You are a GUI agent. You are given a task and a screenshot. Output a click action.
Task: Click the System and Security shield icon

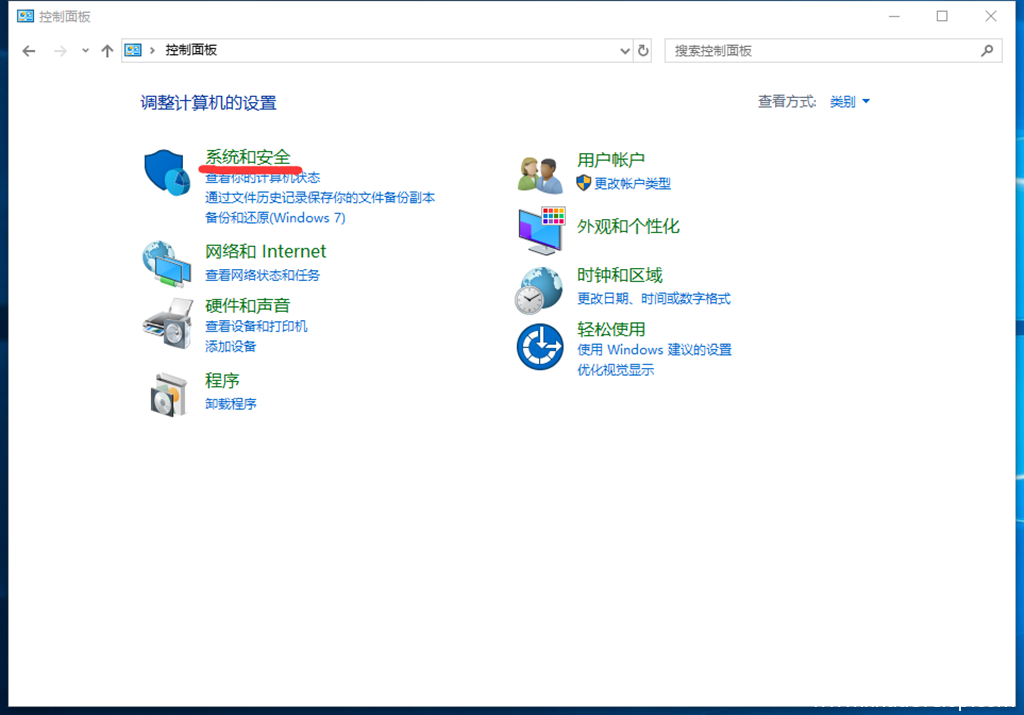point(166,174)
